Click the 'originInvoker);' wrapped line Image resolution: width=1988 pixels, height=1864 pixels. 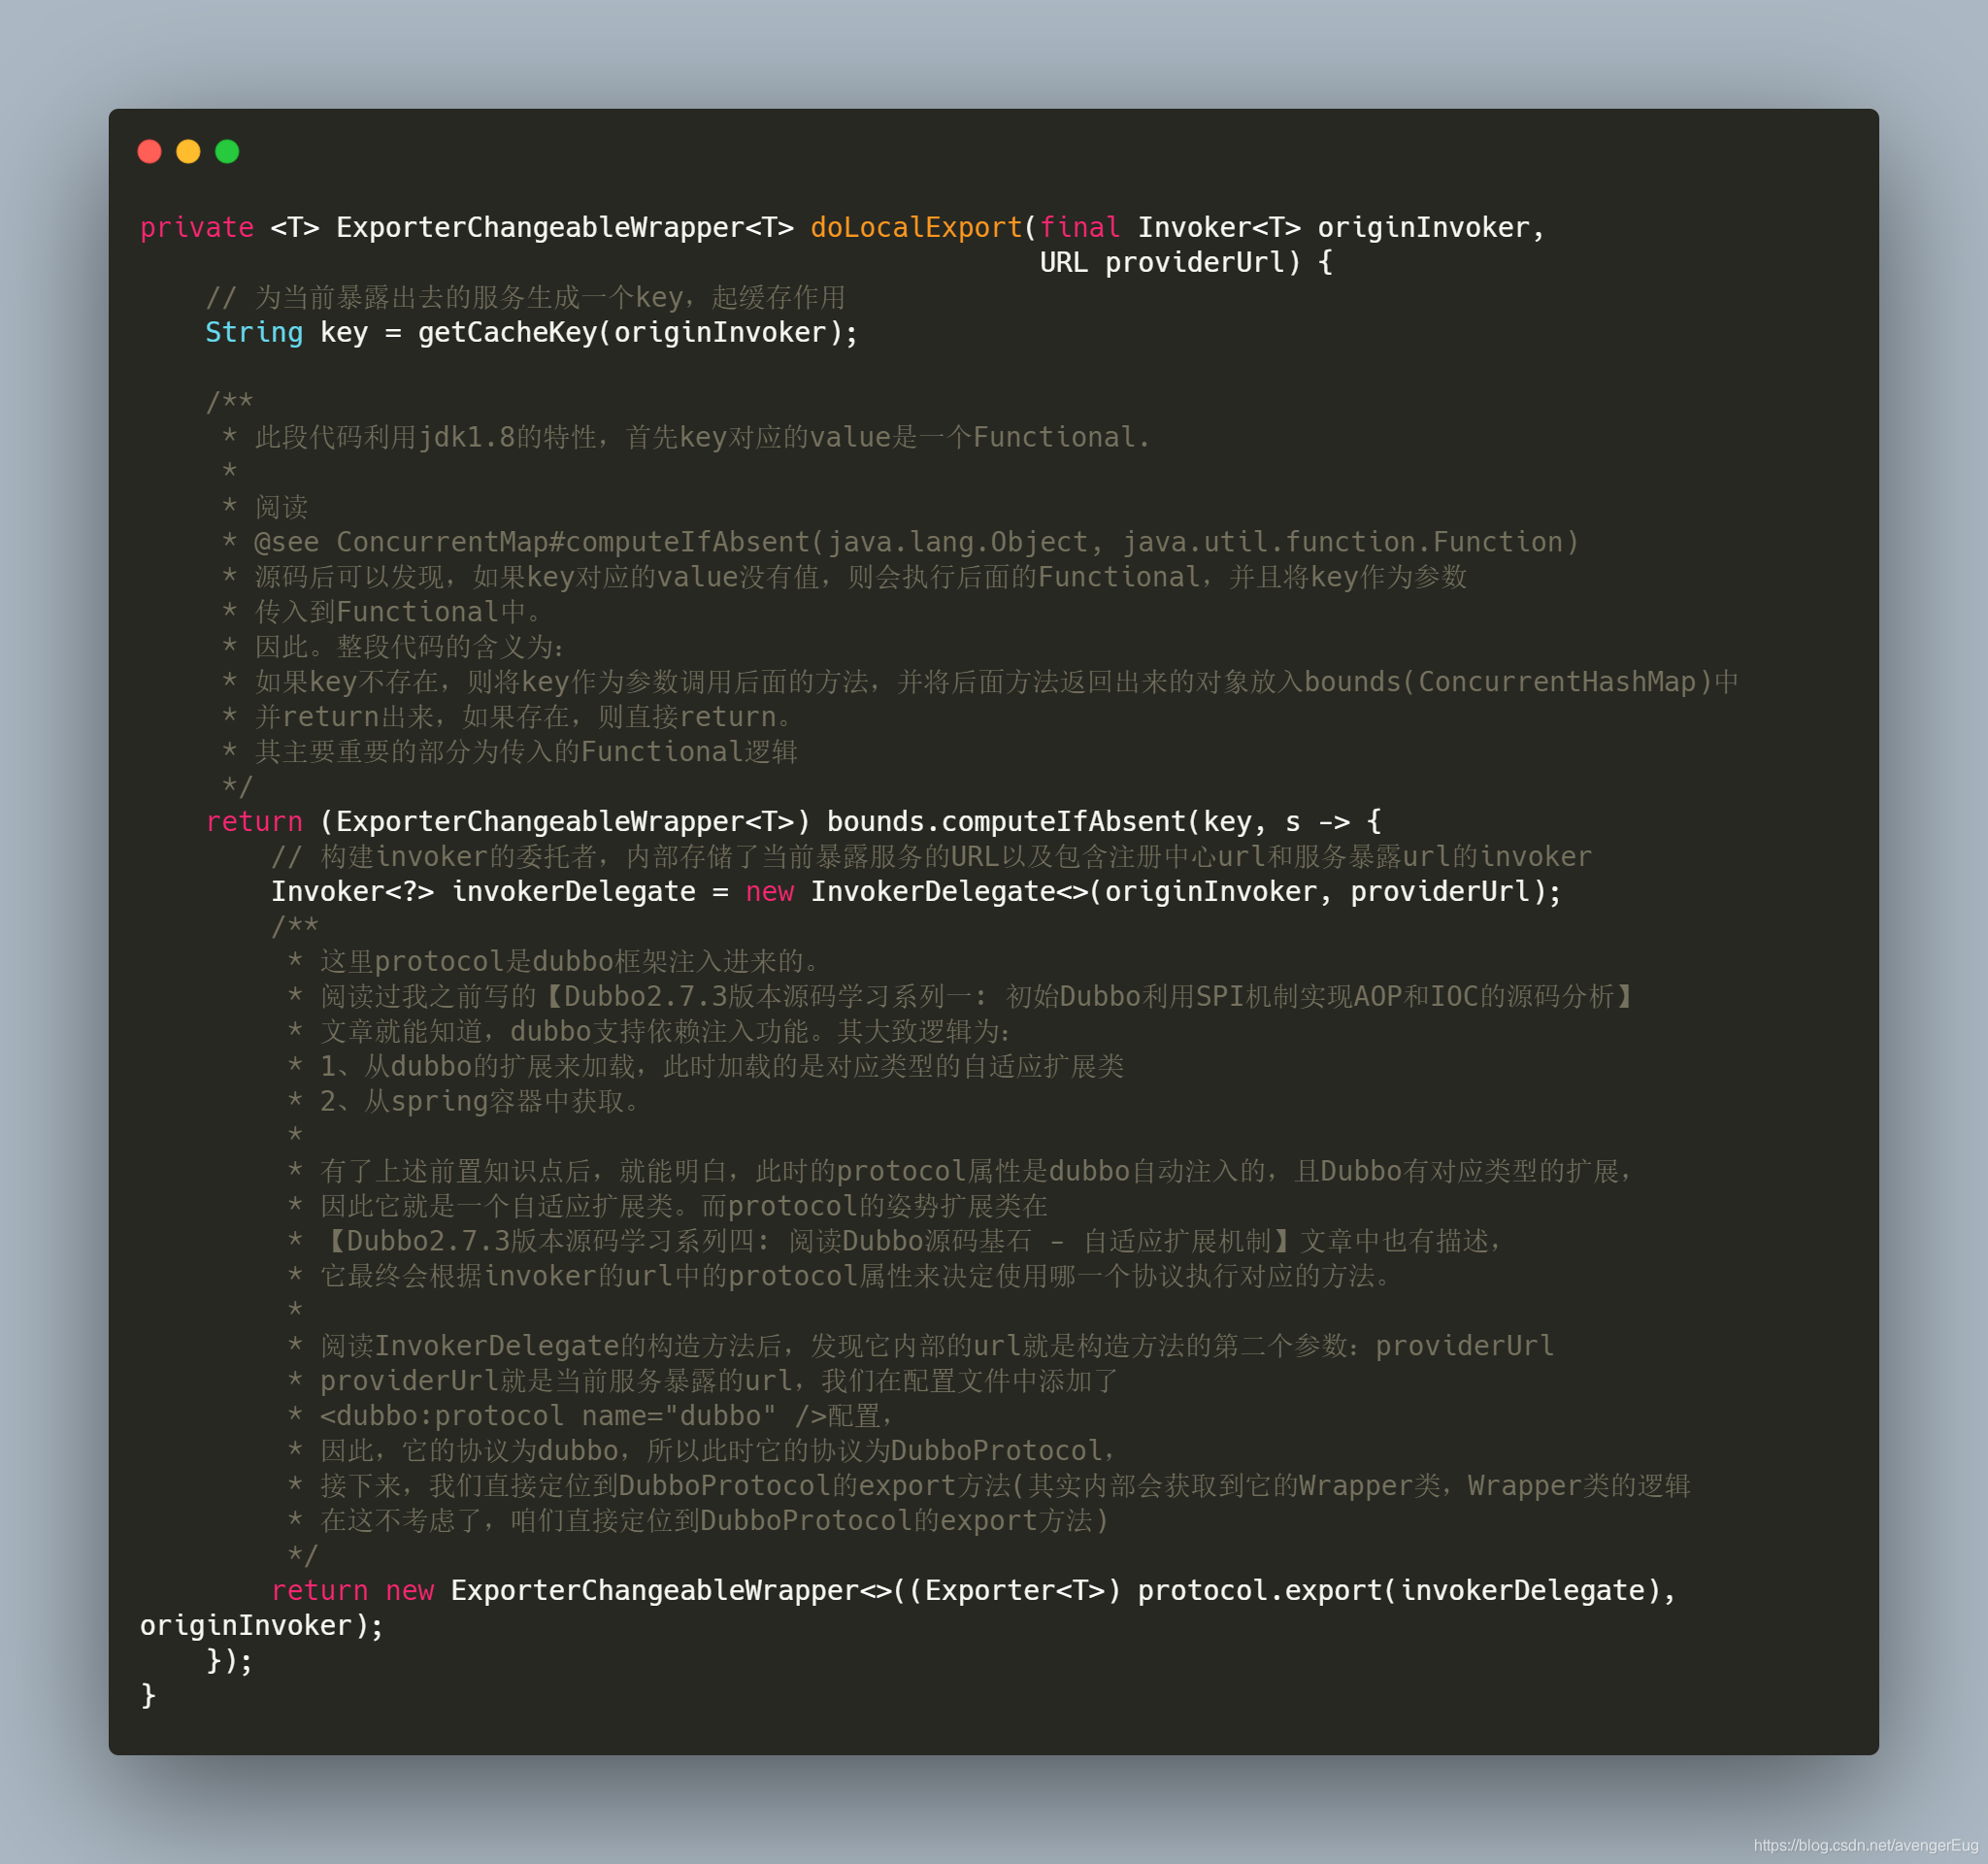click(262, 1626)
